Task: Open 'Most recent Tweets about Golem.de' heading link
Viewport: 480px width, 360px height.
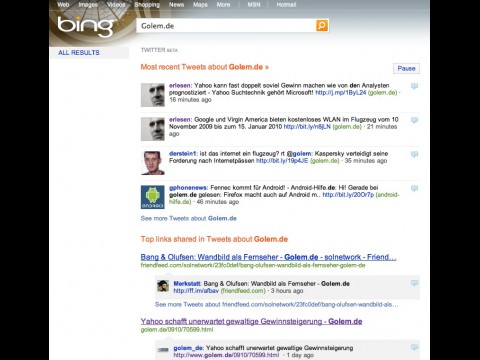Action: (x=204, y=67)
